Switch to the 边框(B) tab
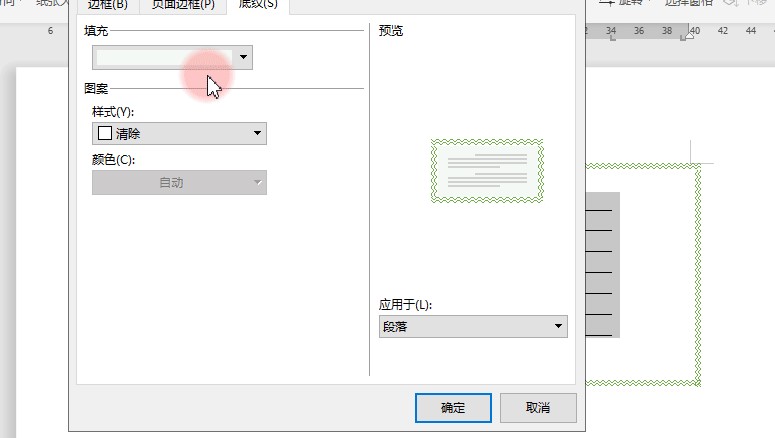 tap(108, 5)
